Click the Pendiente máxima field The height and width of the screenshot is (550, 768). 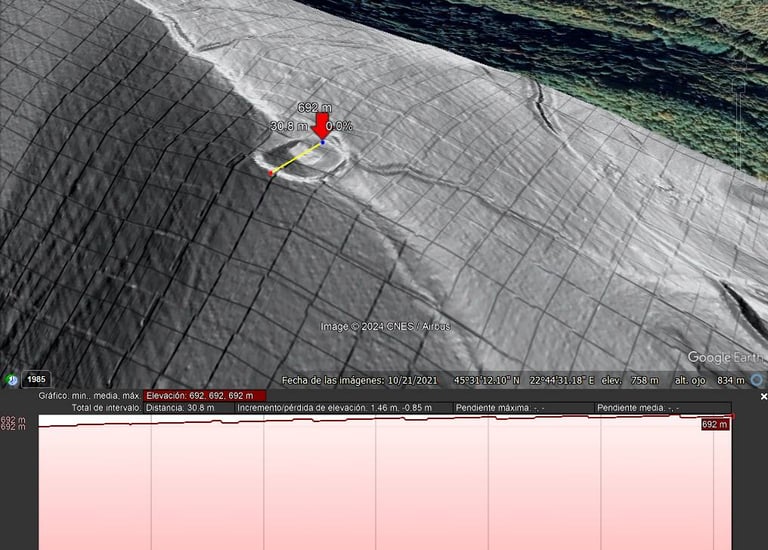(x=524, y=407)
